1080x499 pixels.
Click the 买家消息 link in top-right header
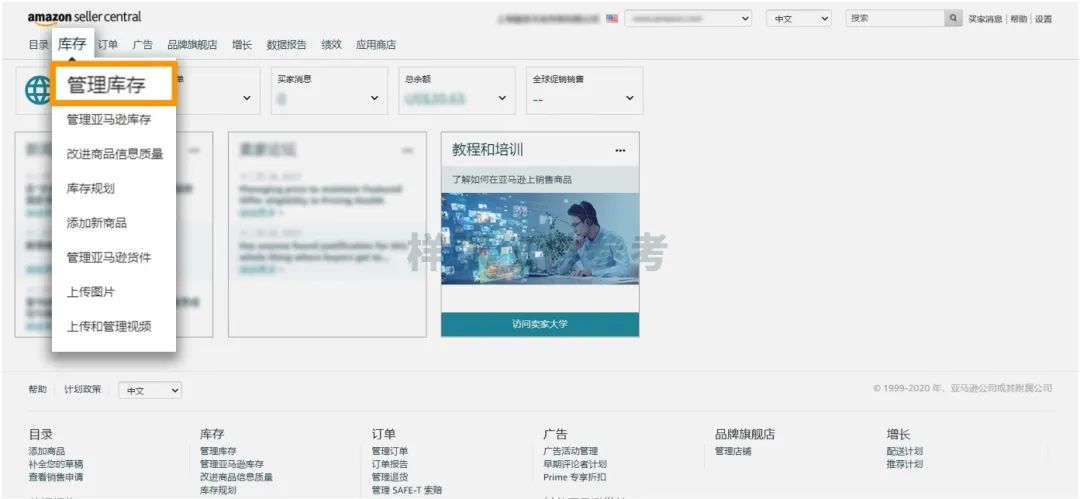986,19
